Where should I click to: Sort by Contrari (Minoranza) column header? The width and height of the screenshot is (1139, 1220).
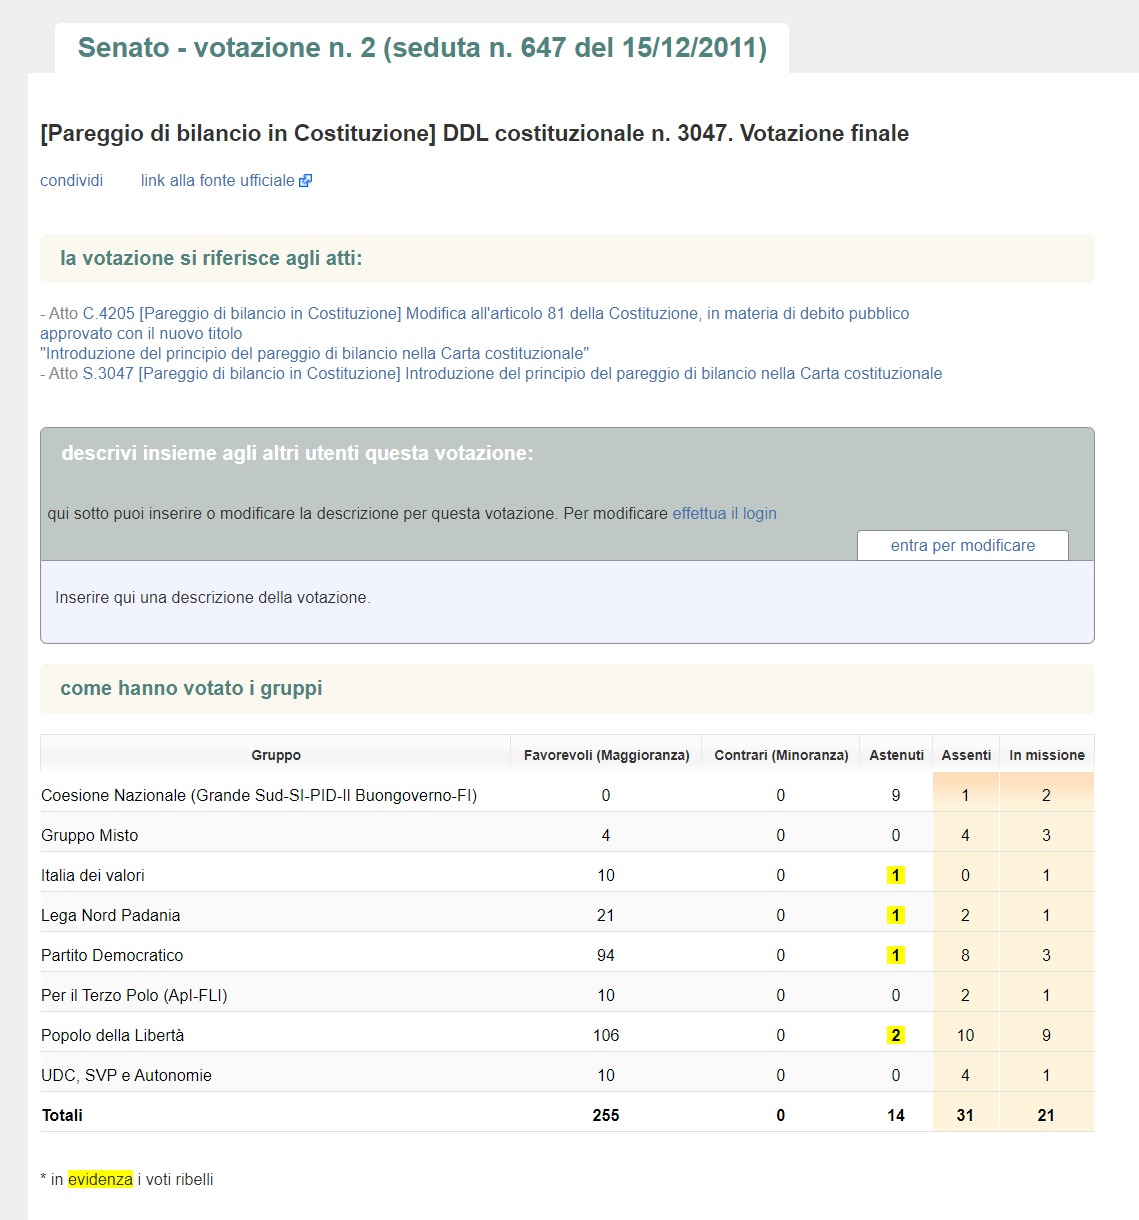tap(781, 755)
